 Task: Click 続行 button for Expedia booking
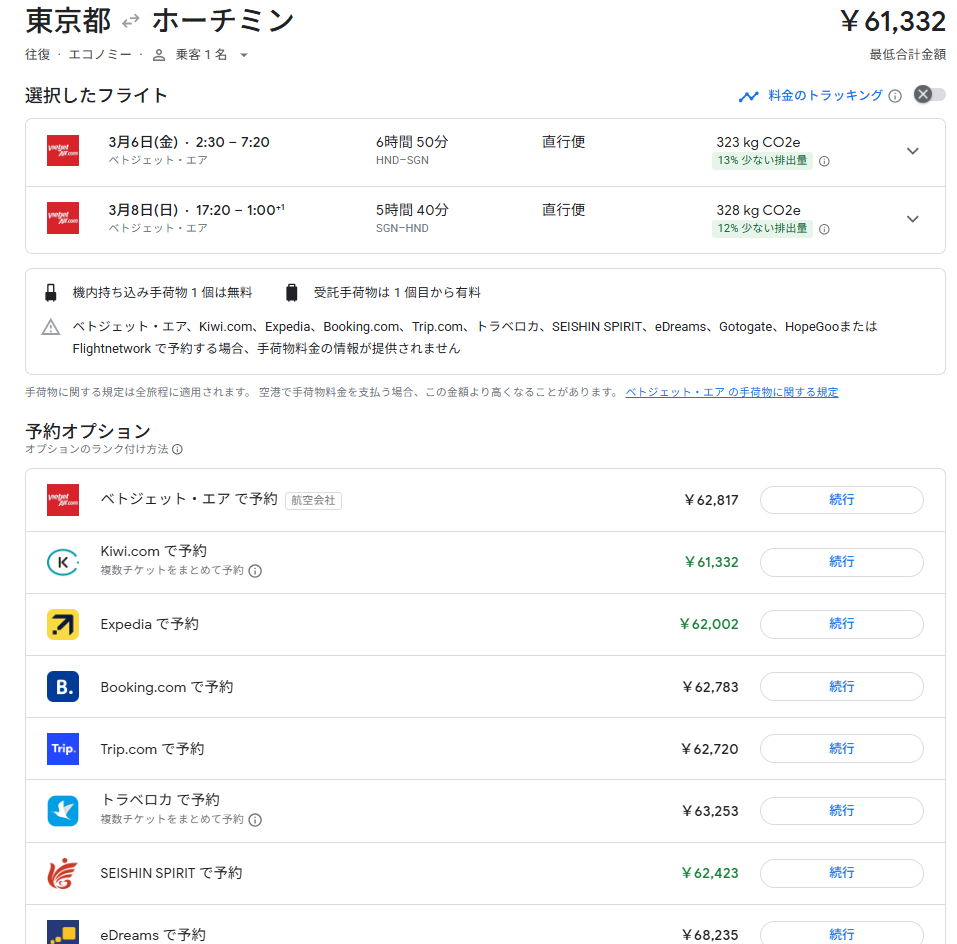[x=841, y=624]
